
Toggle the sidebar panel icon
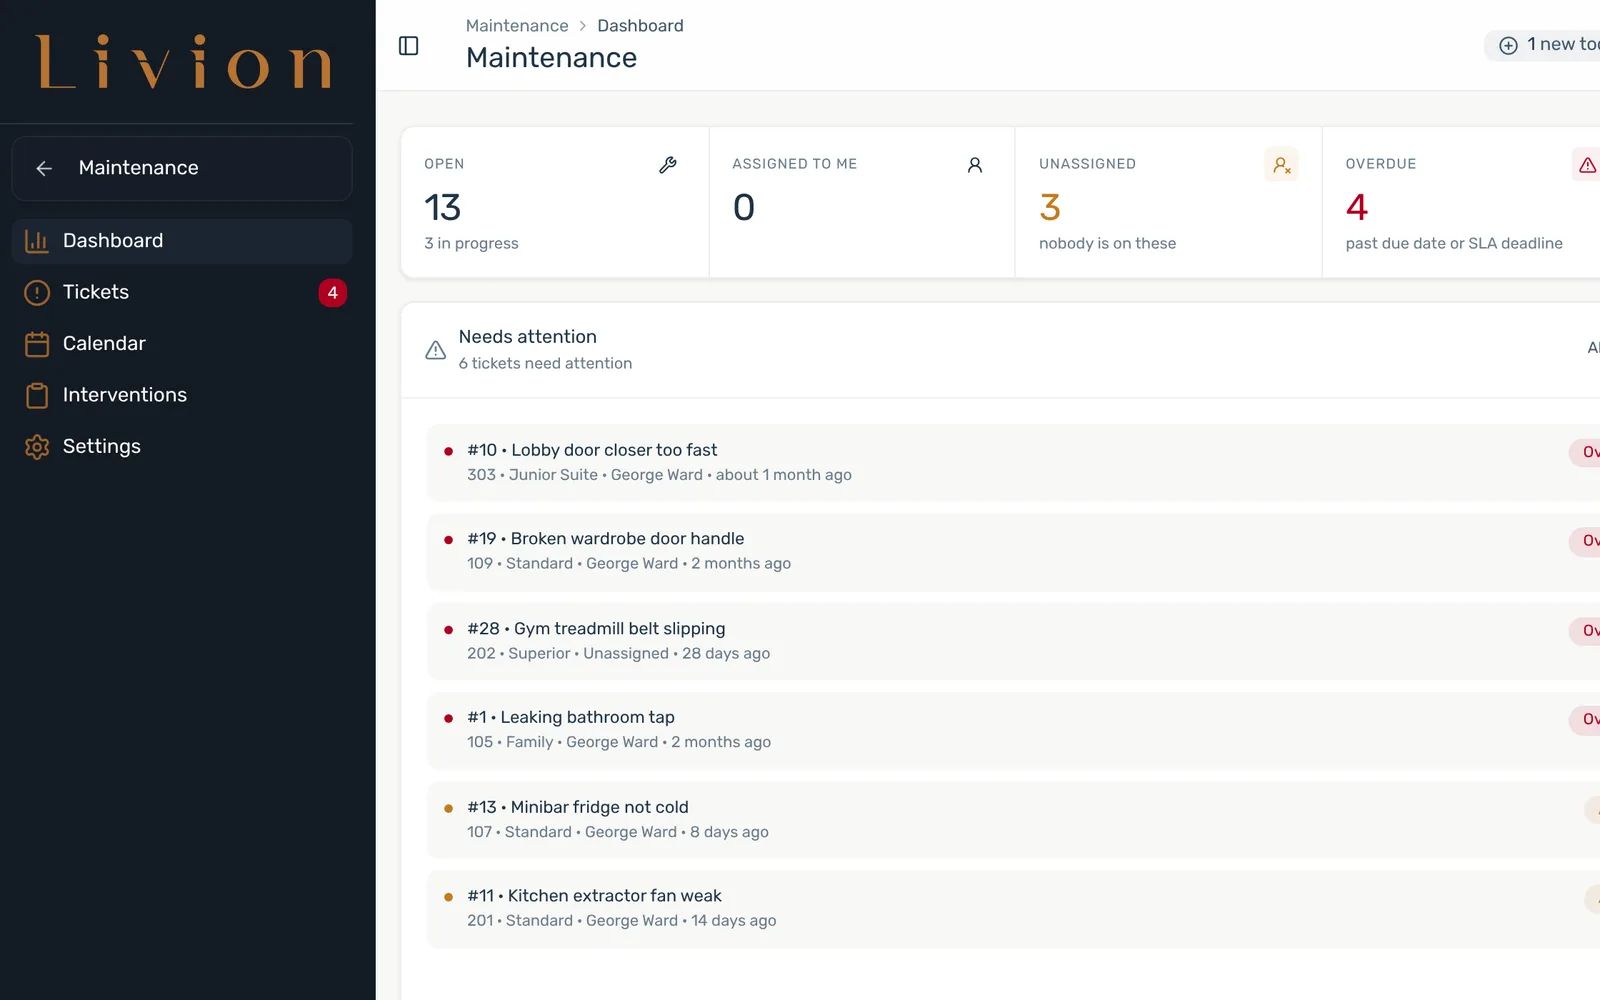(x=408, y=46)
